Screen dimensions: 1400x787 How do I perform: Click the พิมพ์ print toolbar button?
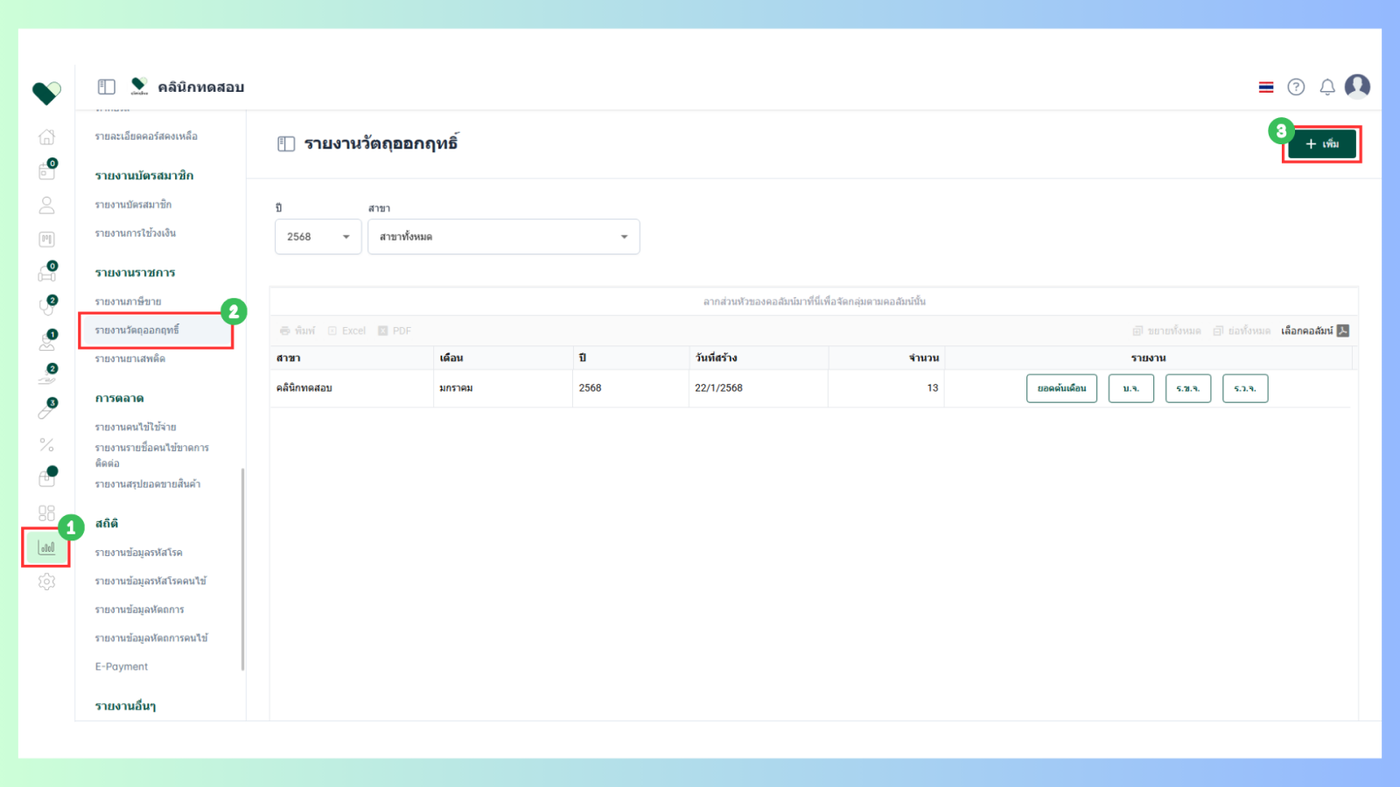[x=298, y=331]
